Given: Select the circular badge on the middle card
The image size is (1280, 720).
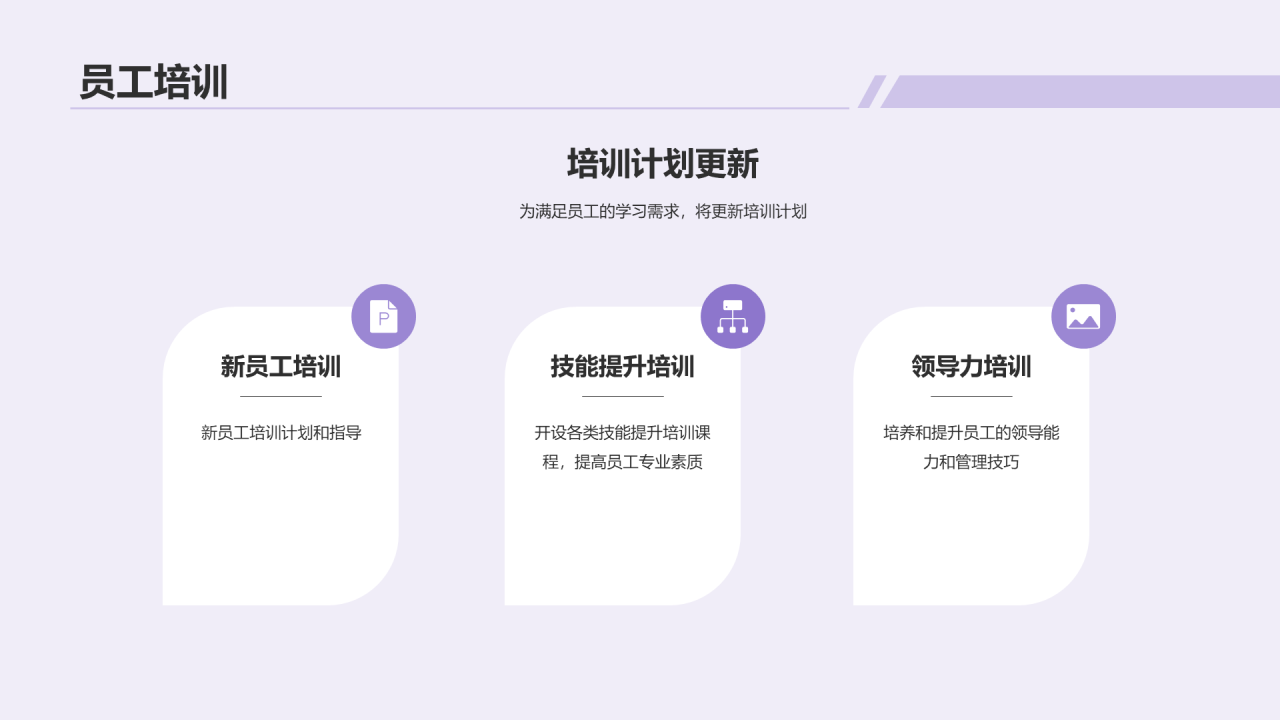Looking at the screenshot, I should (733, 315).
